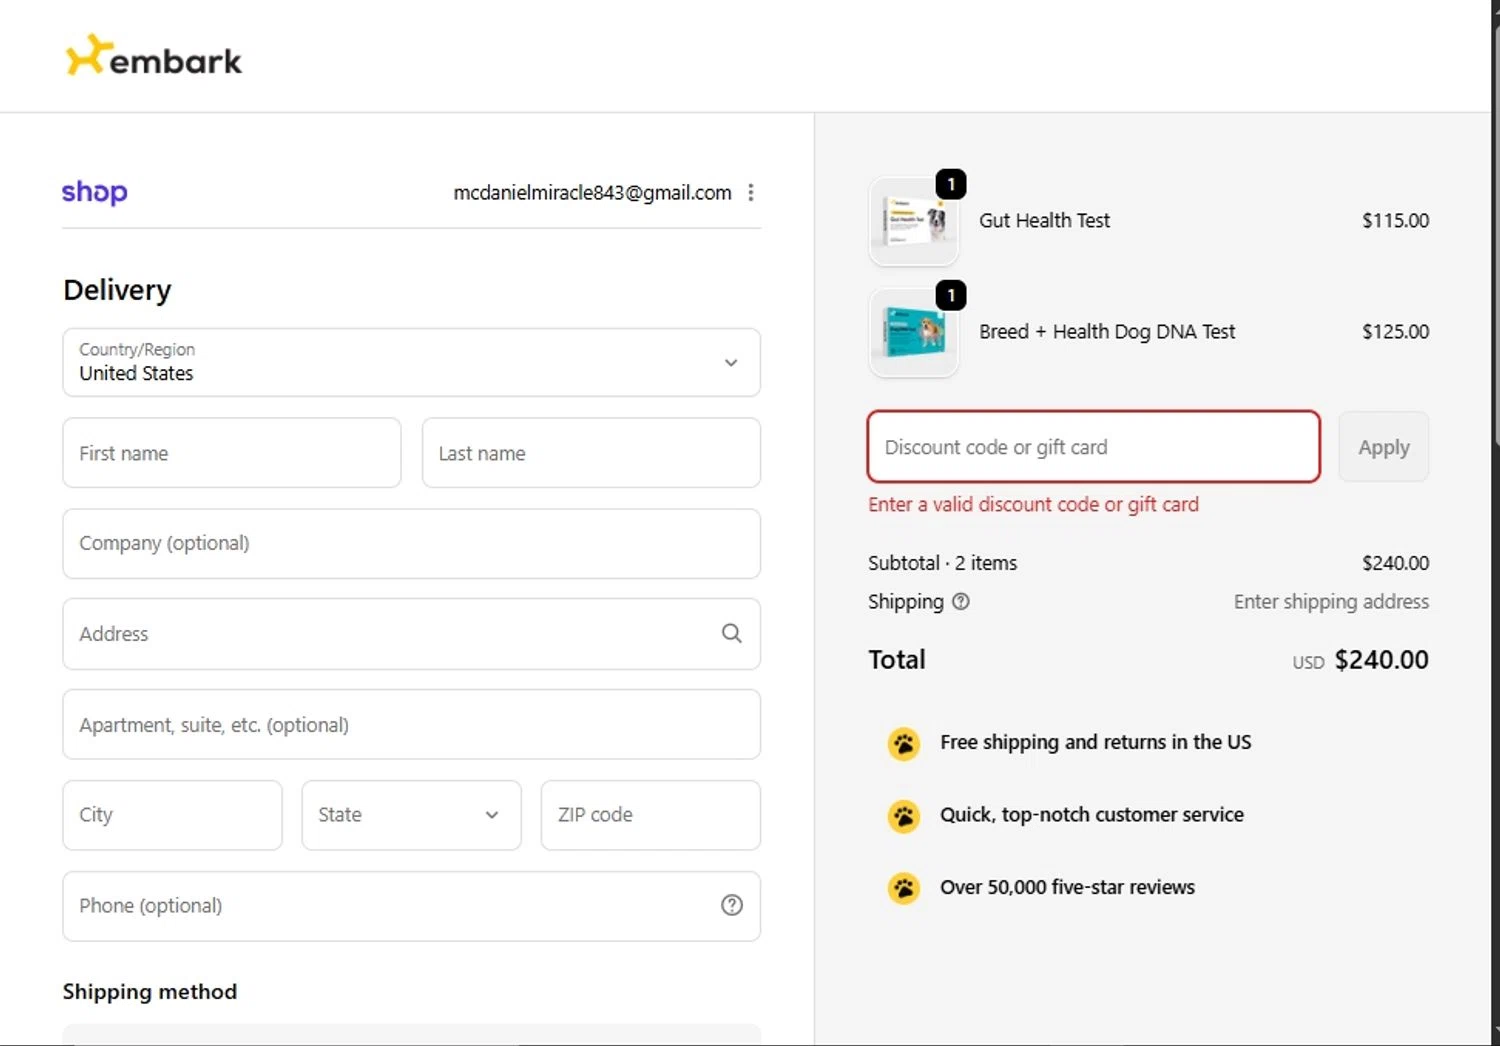Click 'Over 50,000 five-star reviews' text

click(1067, 887)
